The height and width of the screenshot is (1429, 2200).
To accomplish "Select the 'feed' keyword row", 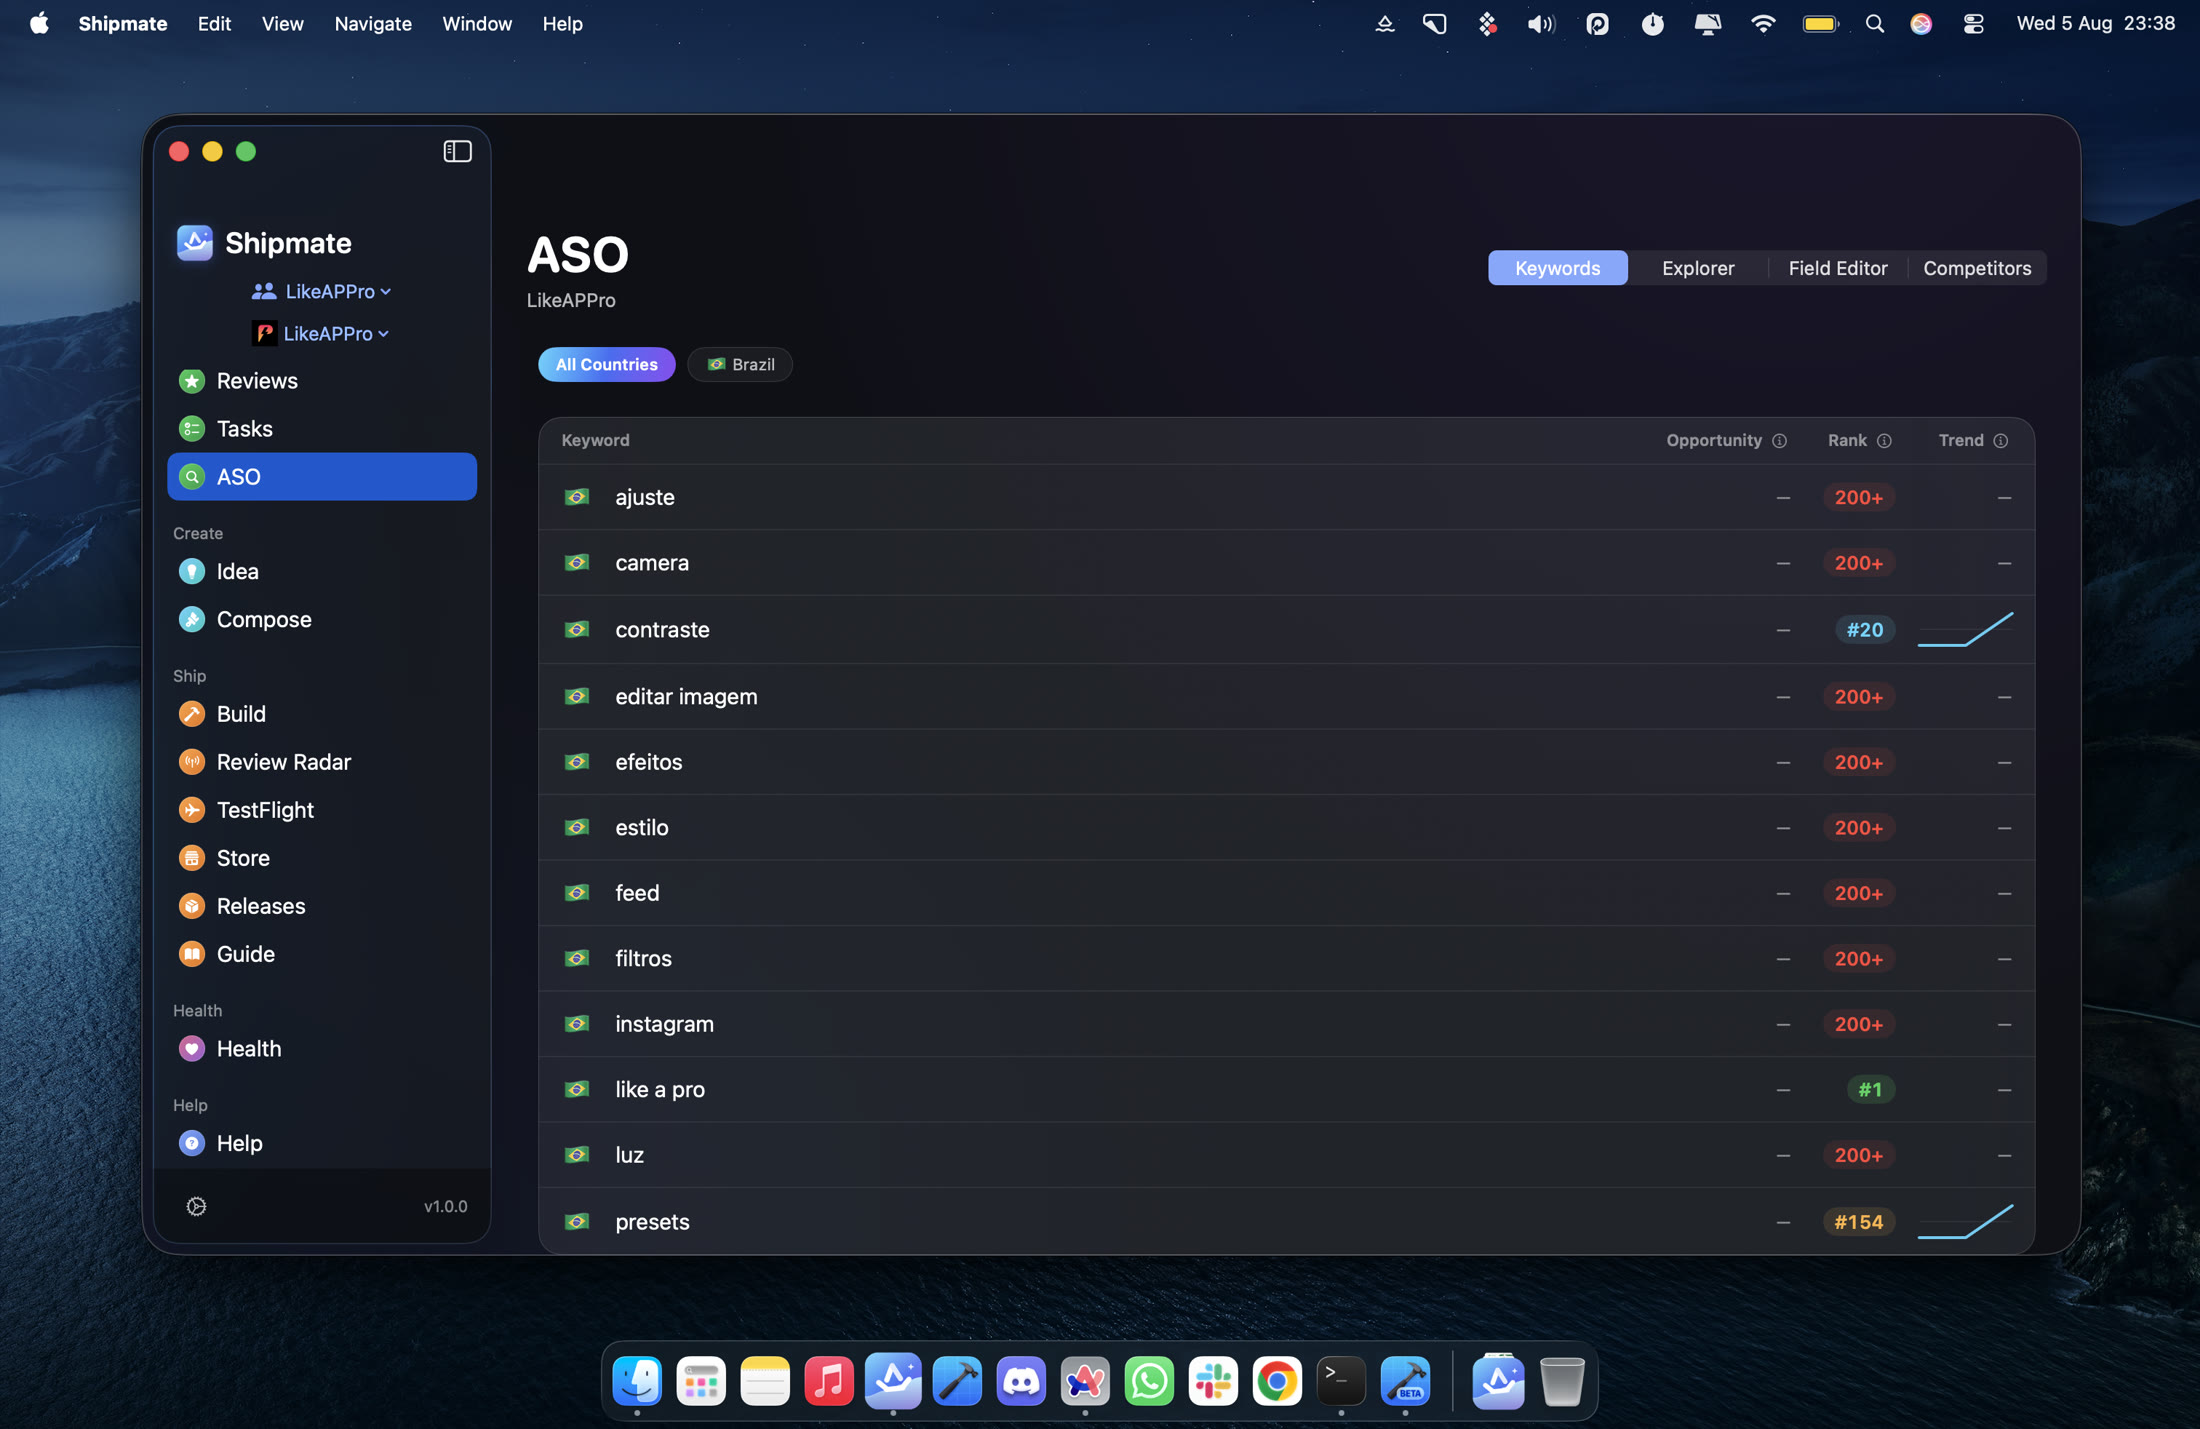I will 1286,893.
